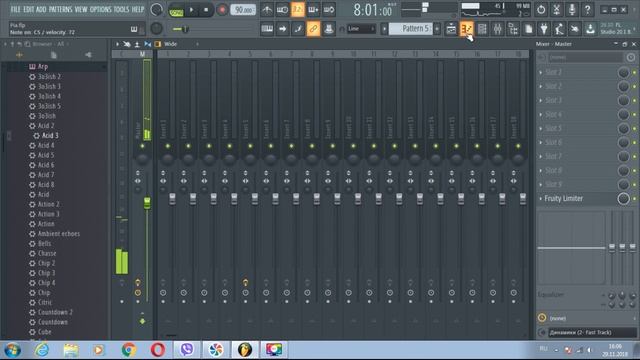The width and height of the screenshot is (640, 360).
Task: Select the Ambient echoes preset
Action: pos(59,234)
